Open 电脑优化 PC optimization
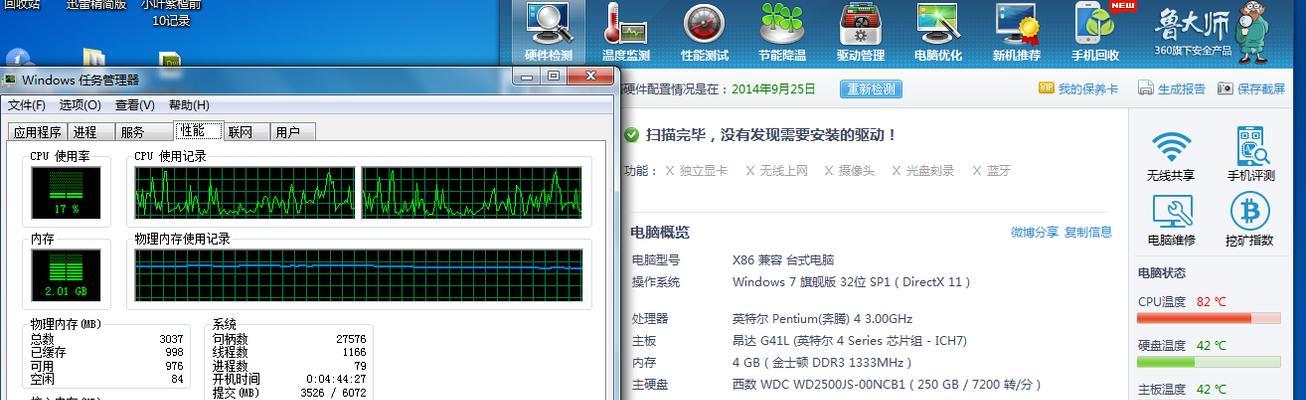 point(938,33)
